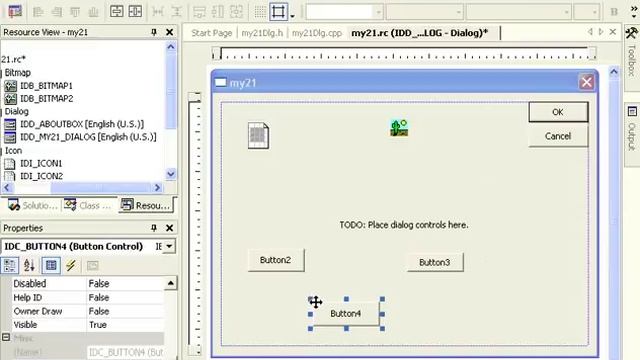640x360 pixels.
Task: Click the Align Lefts toolbar icon
Action: click(38, 11)
